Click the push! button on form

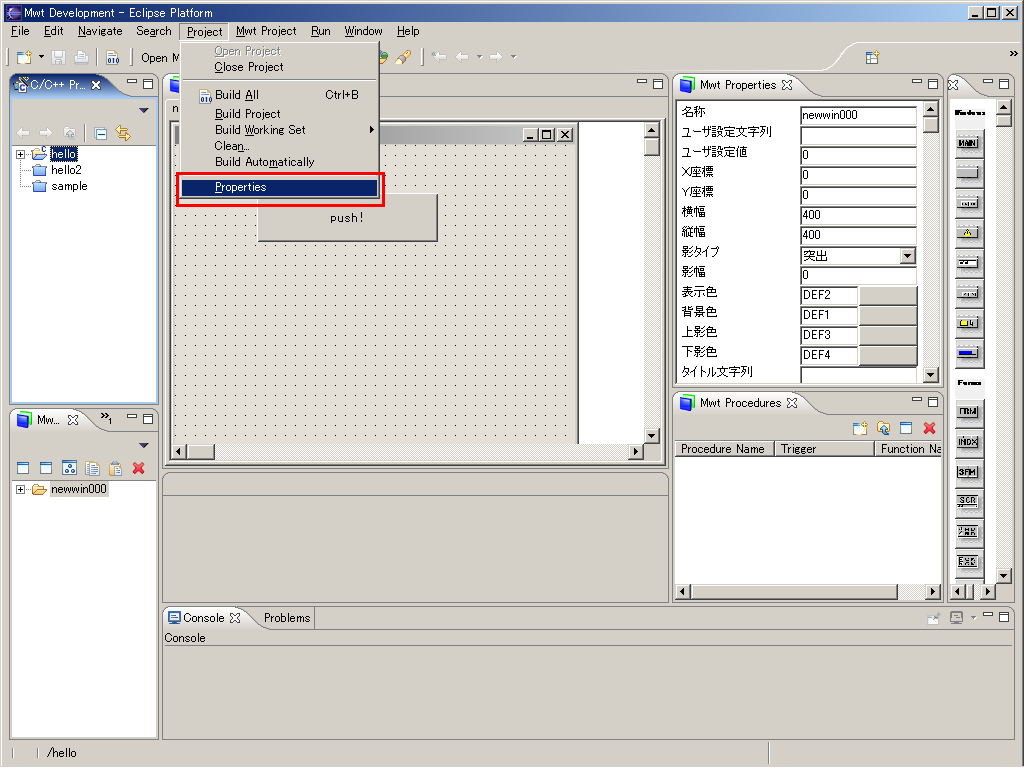point(347,218)
